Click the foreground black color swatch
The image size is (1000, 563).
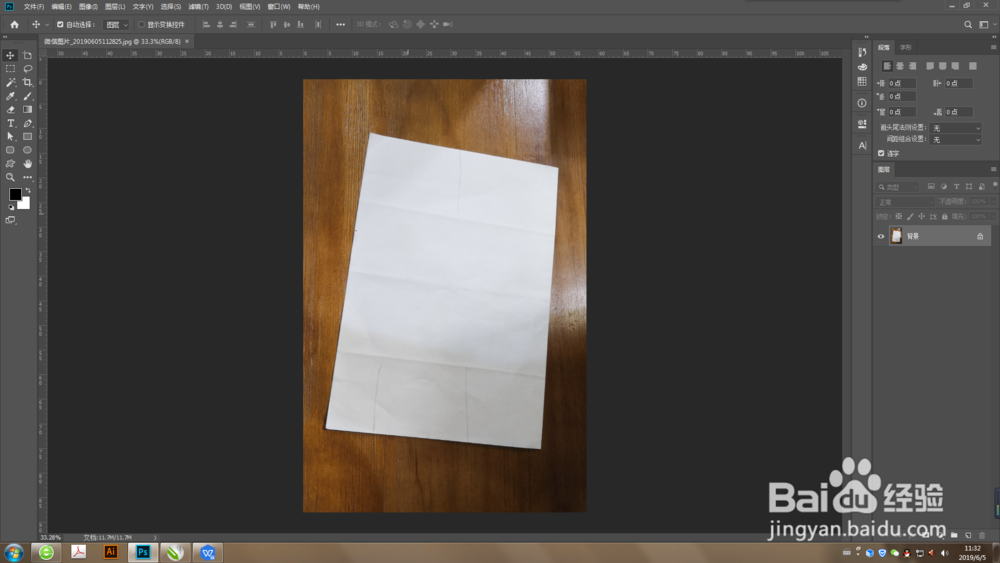point(14,194)
